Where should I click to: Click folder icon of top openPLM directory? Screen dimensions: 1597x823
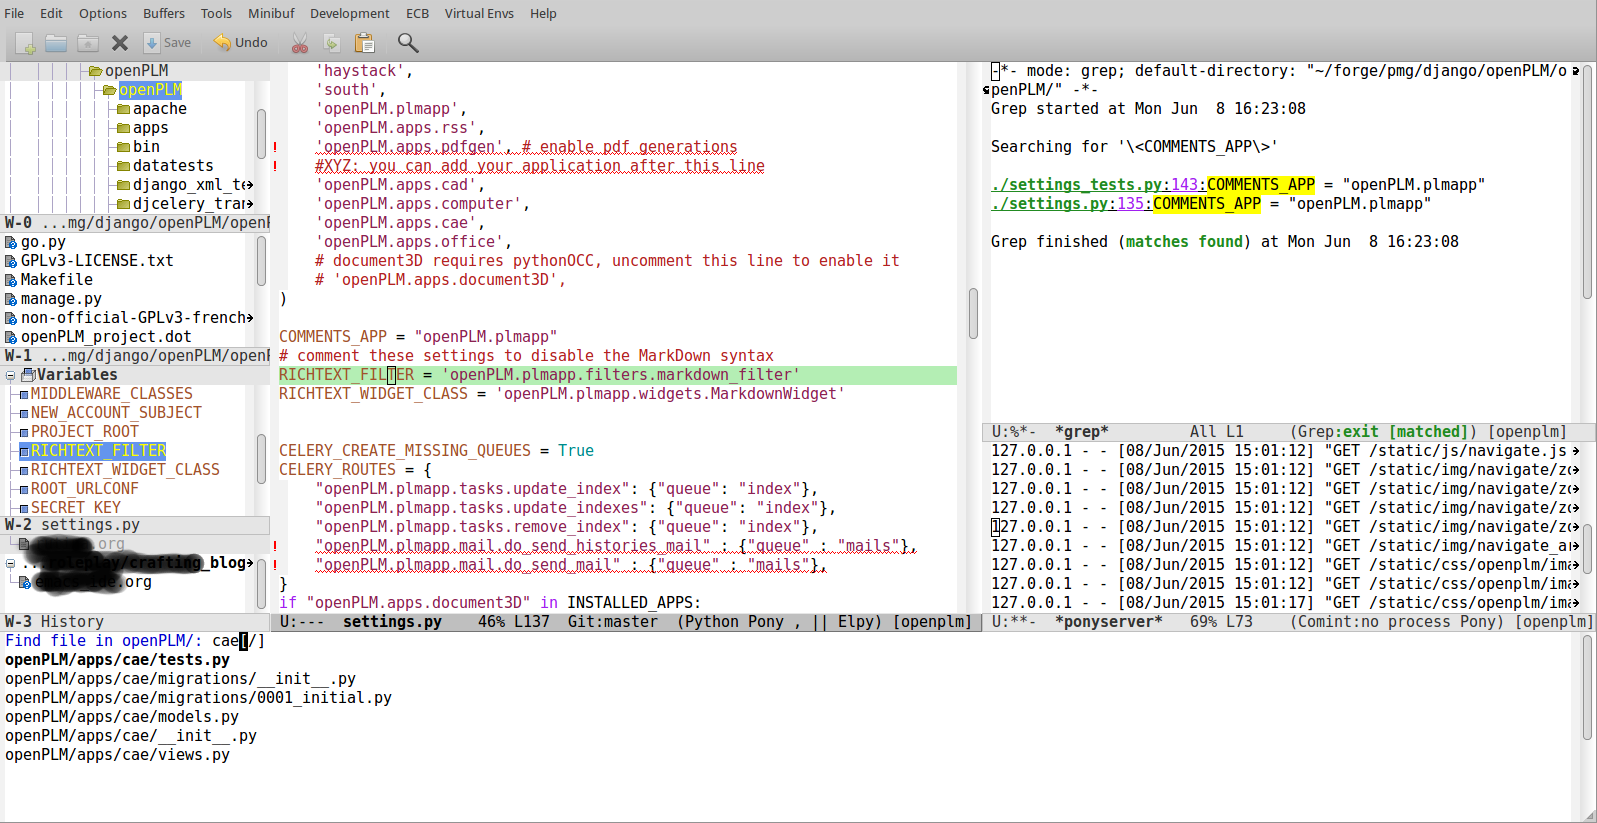96,71
